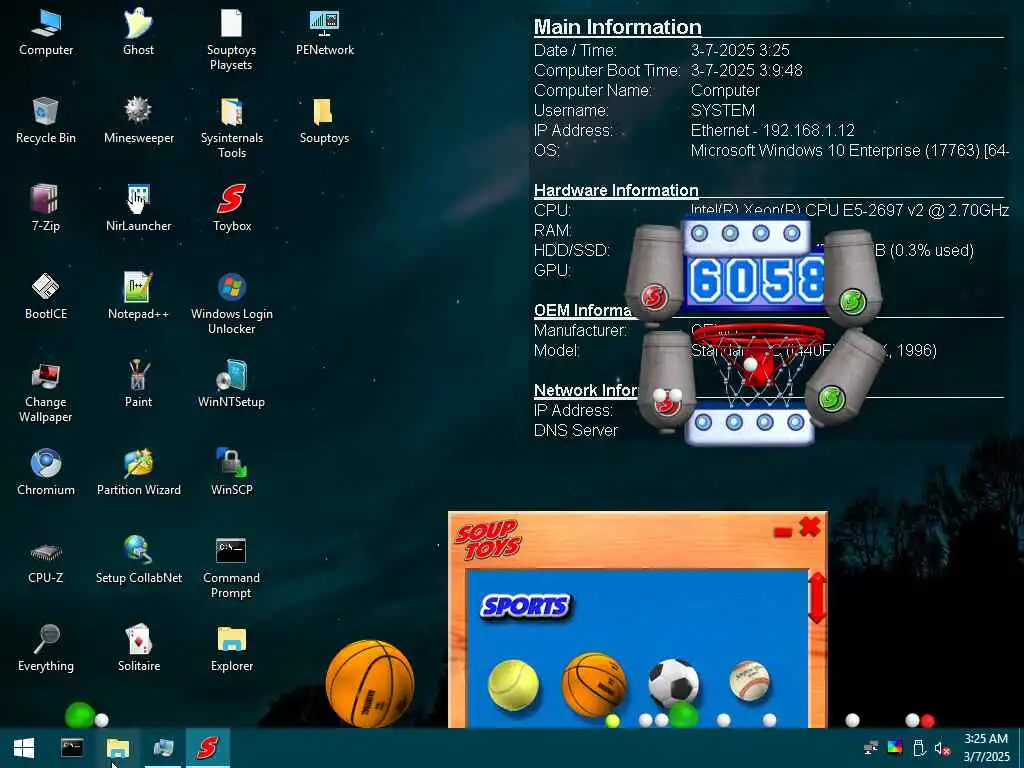The height and width of the screenshot is (768, 1024).
Task: Click the "Ethernet - 192.168.1.12" value
Action: click(x=773, y=130)
